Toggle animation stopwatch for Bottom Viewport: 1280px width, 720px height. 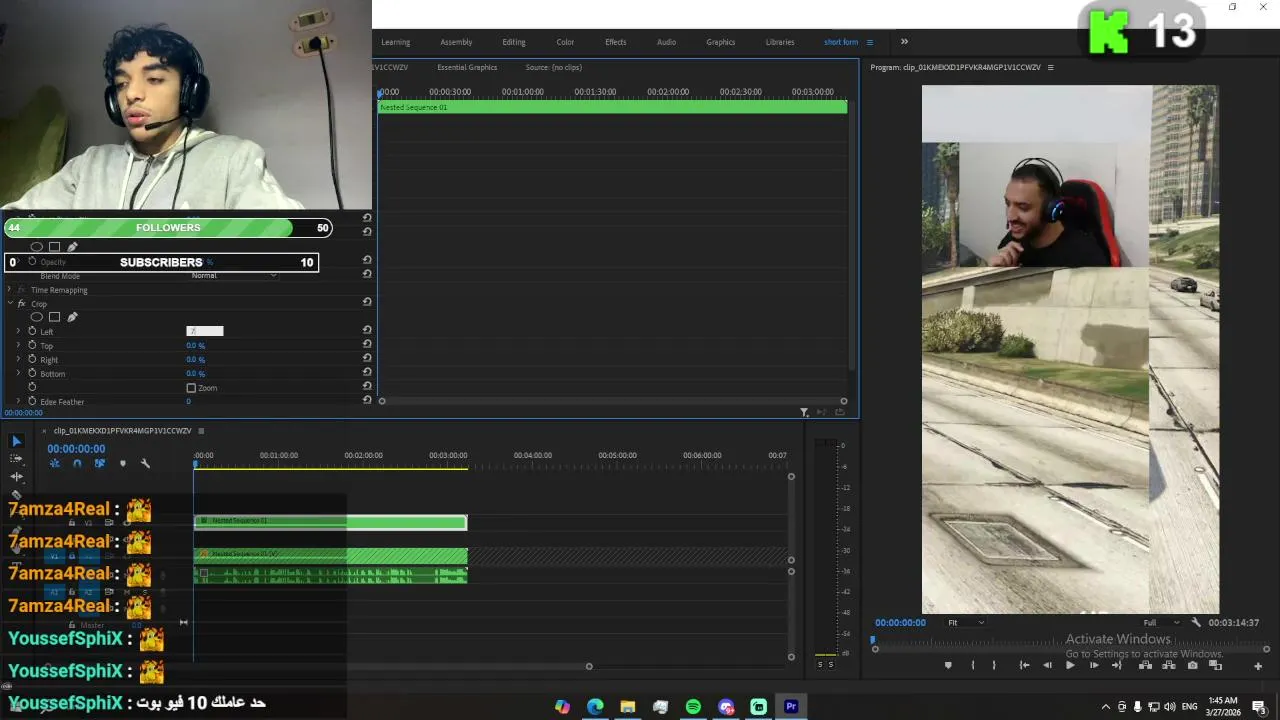point(32,373)
